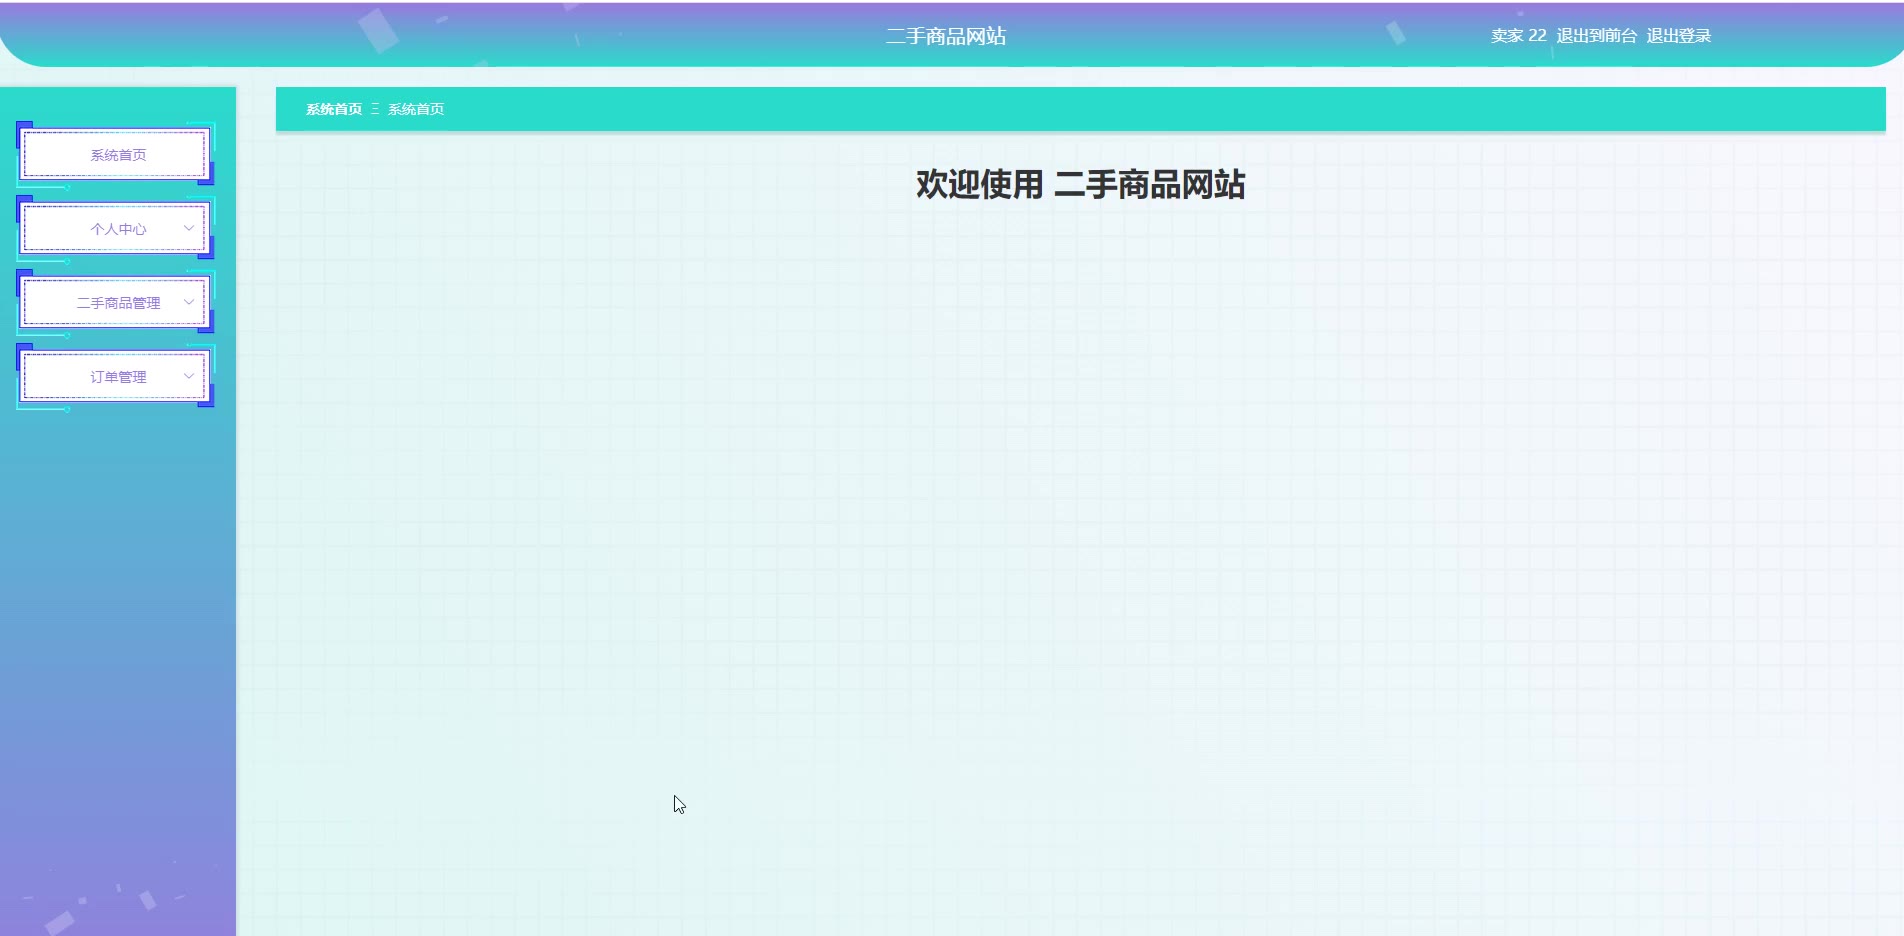Screen dimensions: 1904x936
Task: Click 退出登录 to log out
Action: pyautogui.click(x=1679, y=36)
